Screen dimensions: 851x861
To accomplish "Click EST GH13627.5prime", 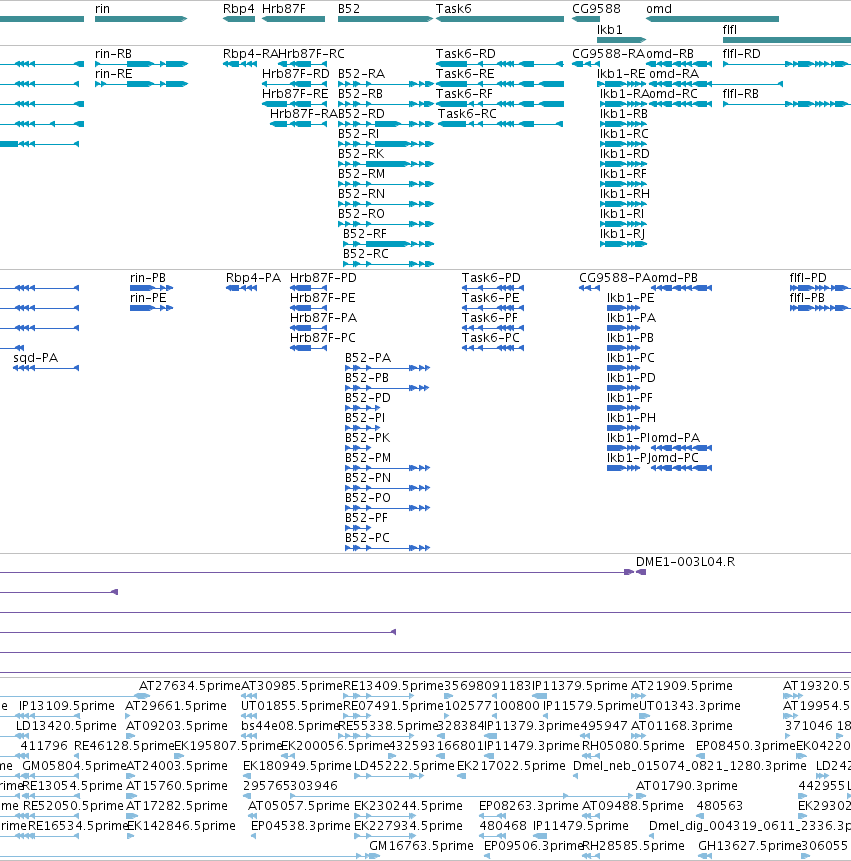I will pyautogui.click(x=749, y=846).
